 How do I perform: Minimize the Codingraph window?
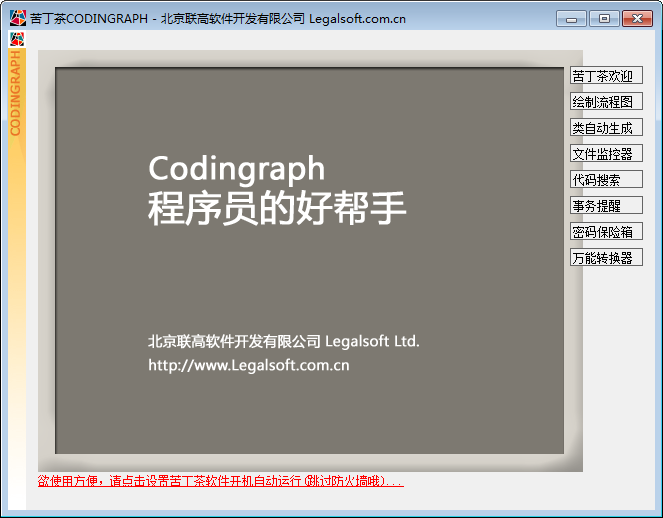pyautogui.click(x=571, y=19)
